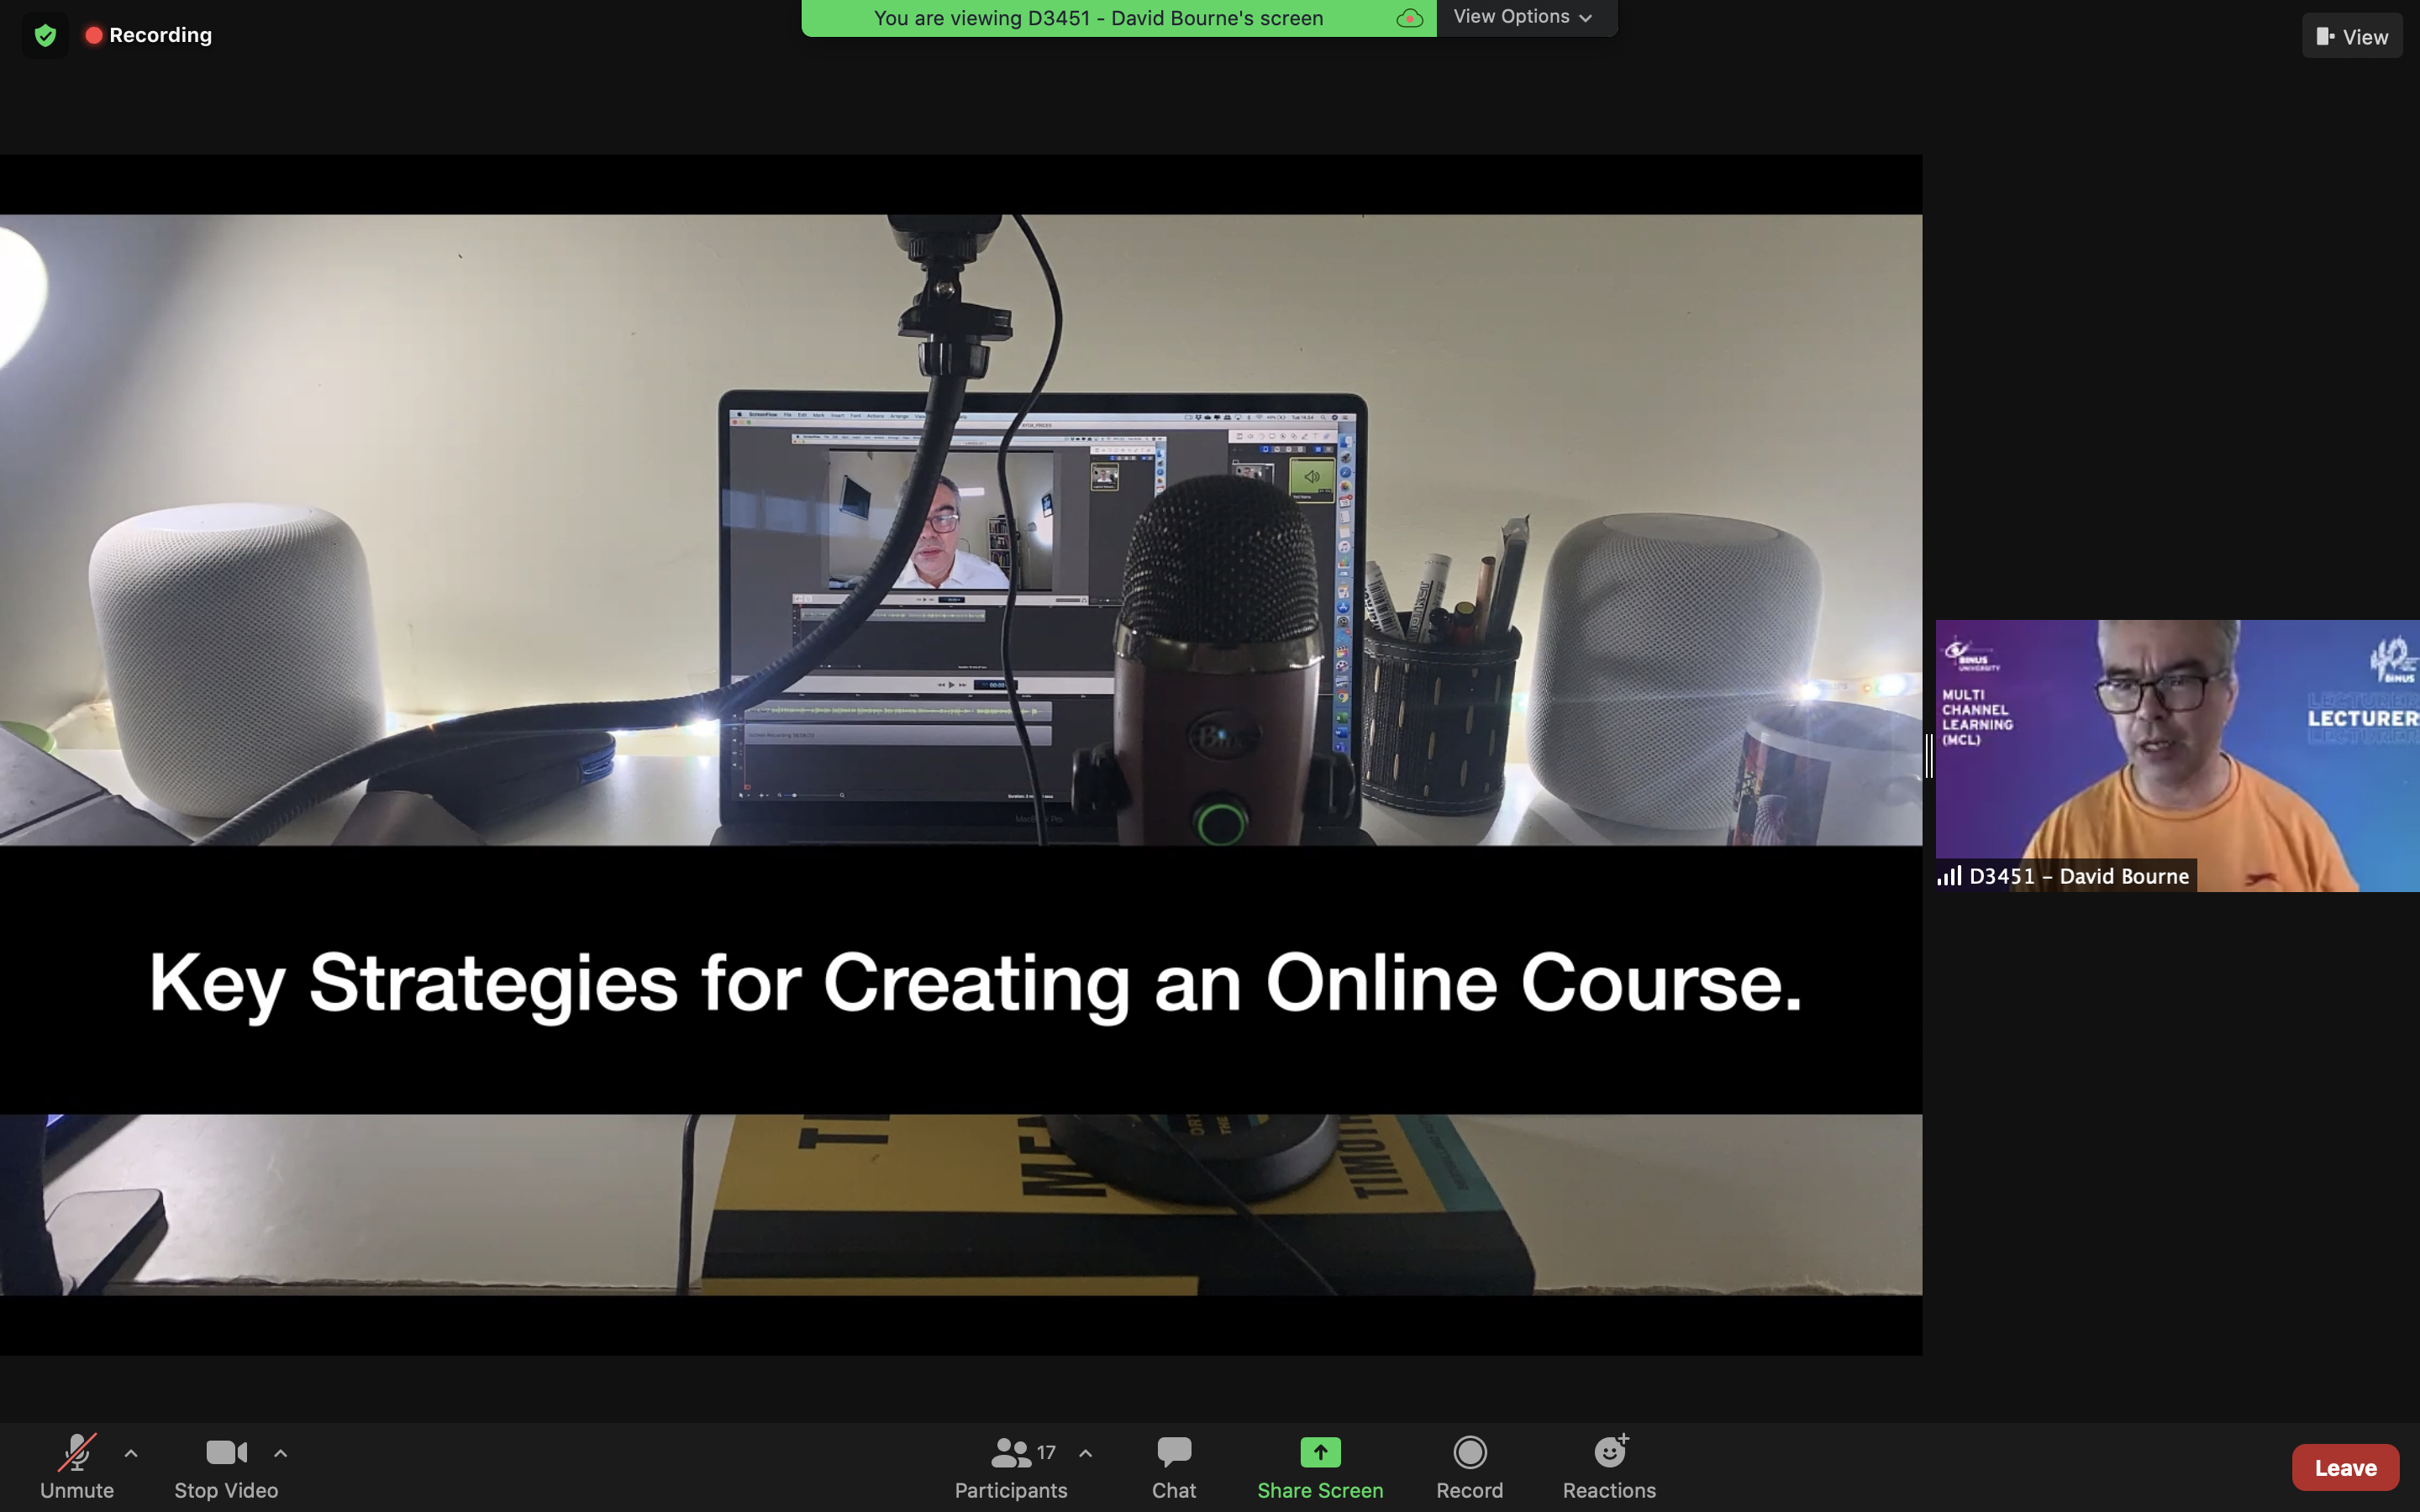The width and height of the screenshot is (2420, 1512).
Task: Unmute the microphone
Action: (77, 1466)
